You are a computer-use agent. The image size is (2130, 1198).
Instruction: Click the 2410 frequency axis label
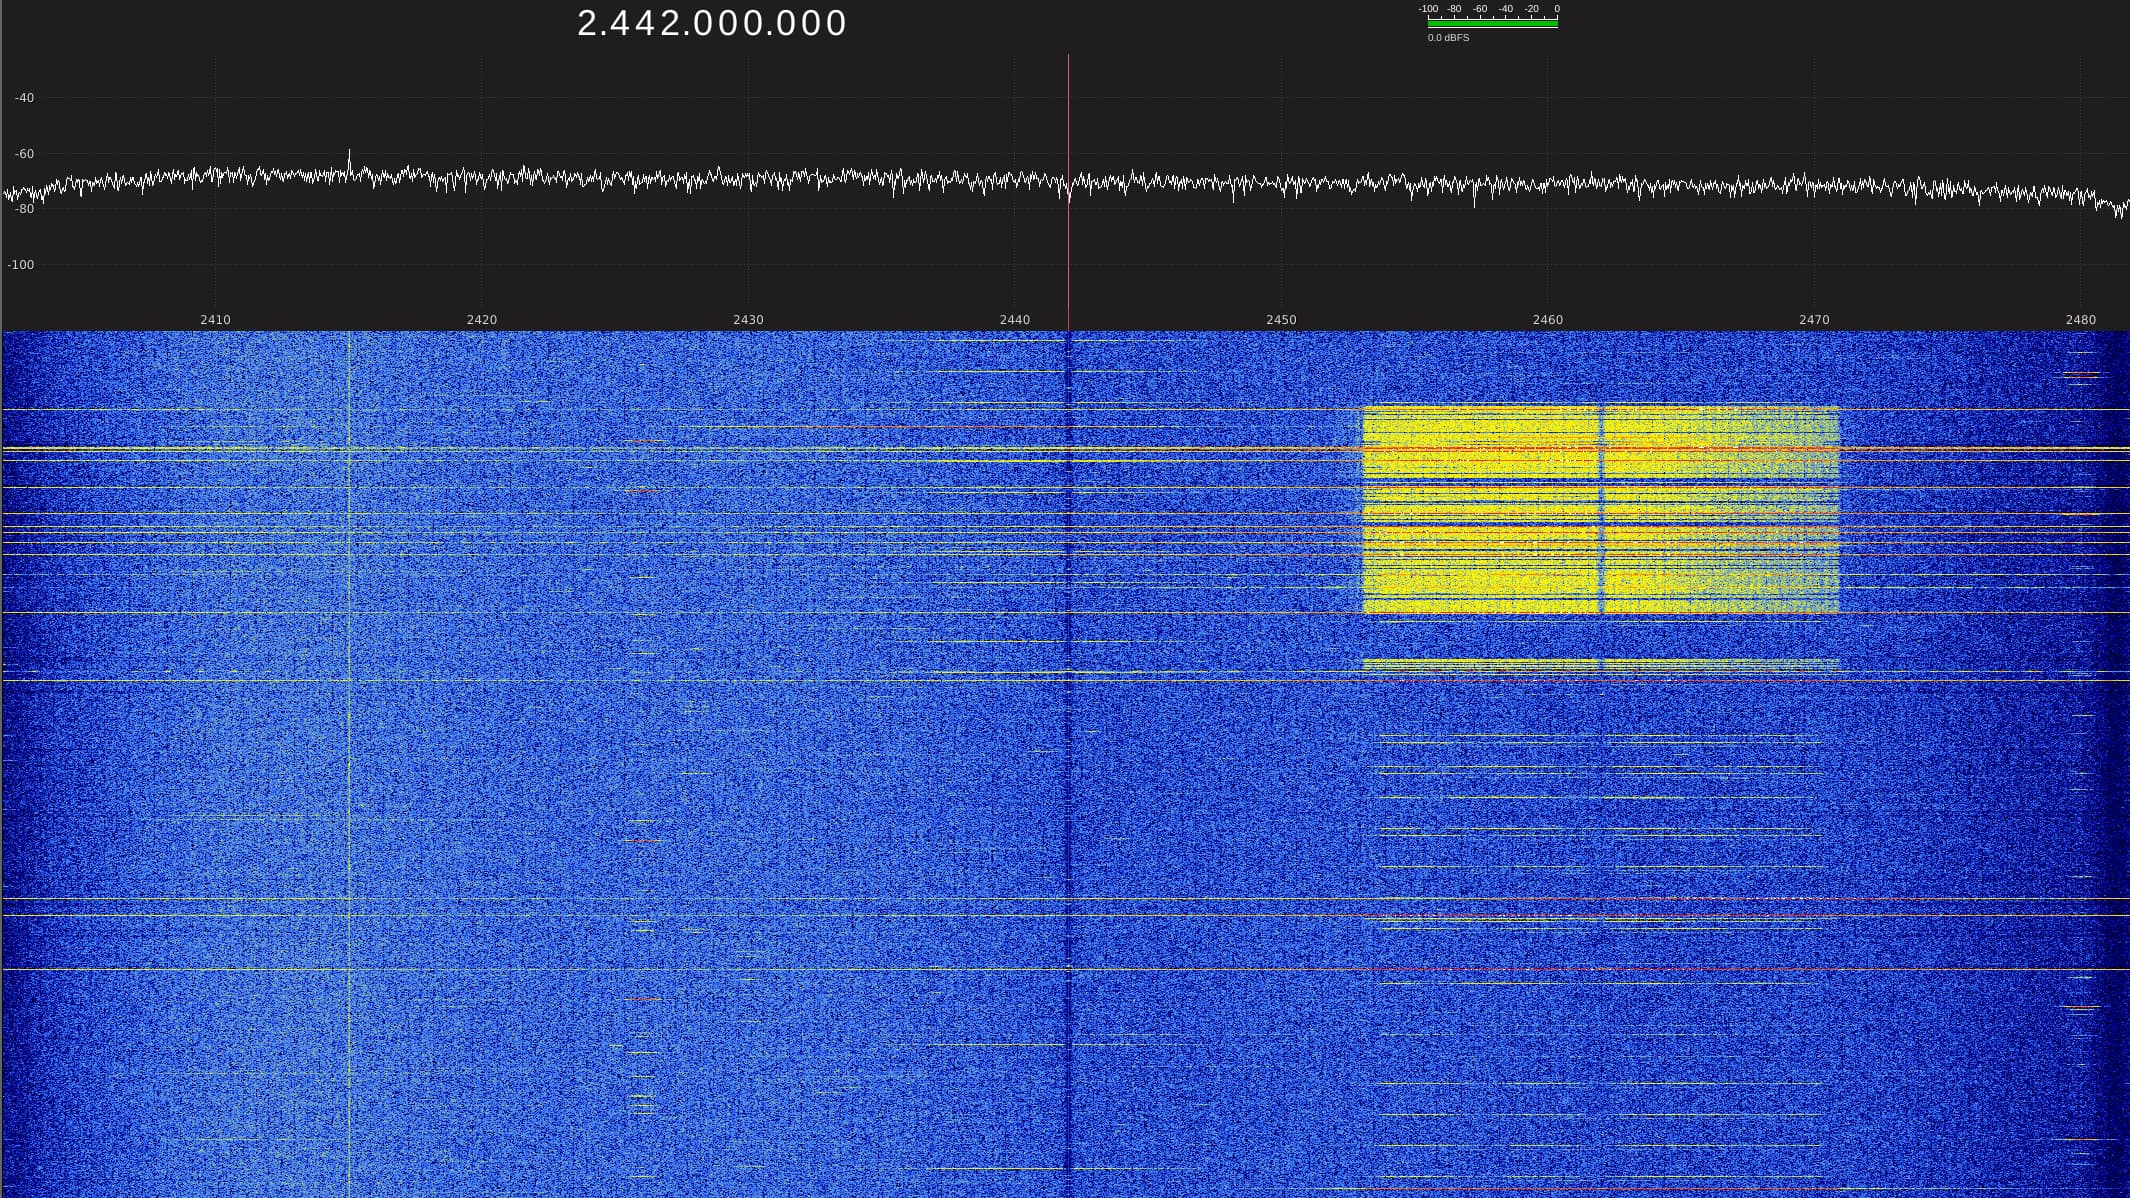(215, 320)
